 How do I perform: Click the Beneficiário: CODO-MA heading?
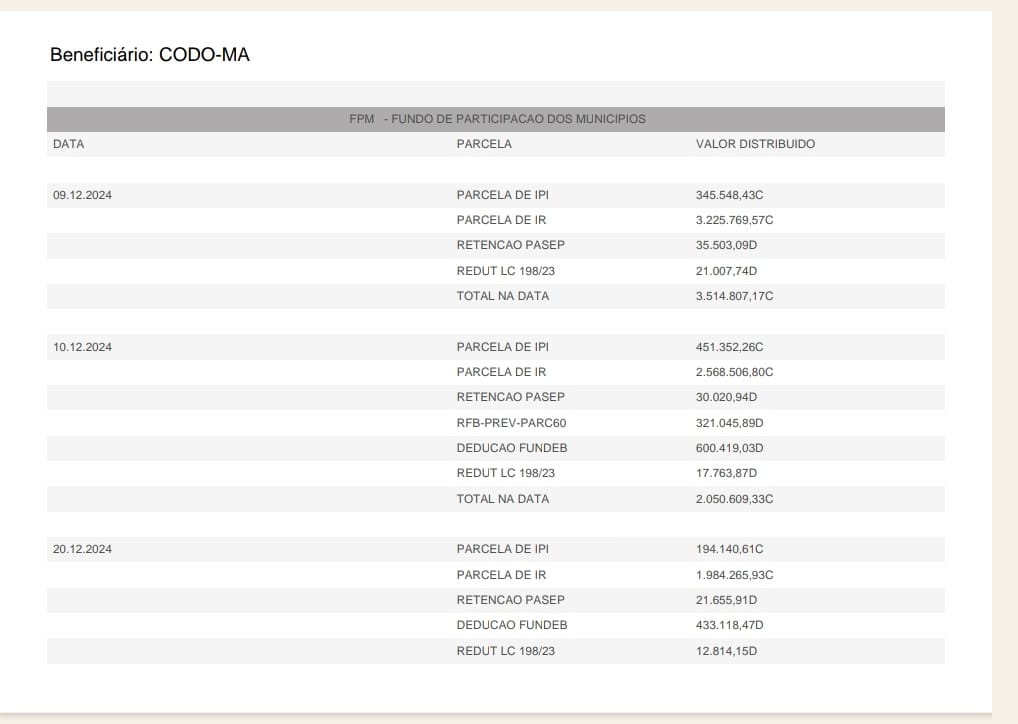click(149, 55)
